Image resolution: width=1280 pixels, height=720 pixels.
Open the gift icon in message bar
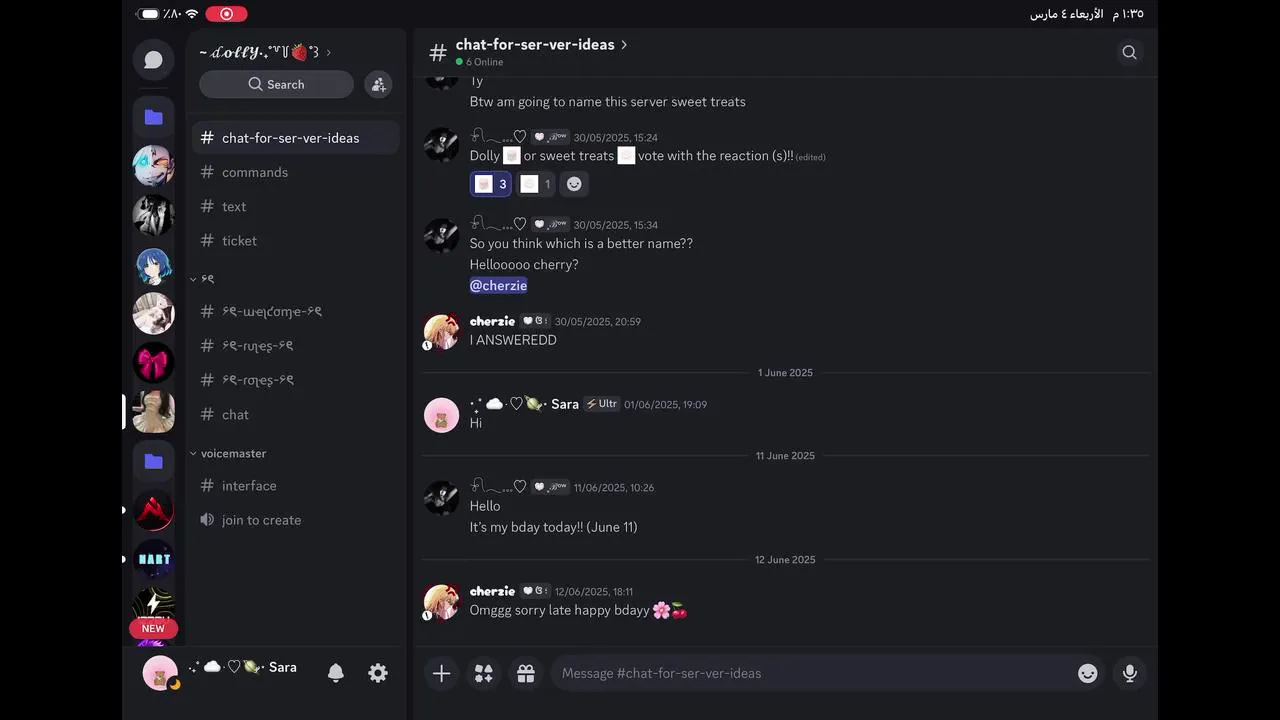point(526,673)
